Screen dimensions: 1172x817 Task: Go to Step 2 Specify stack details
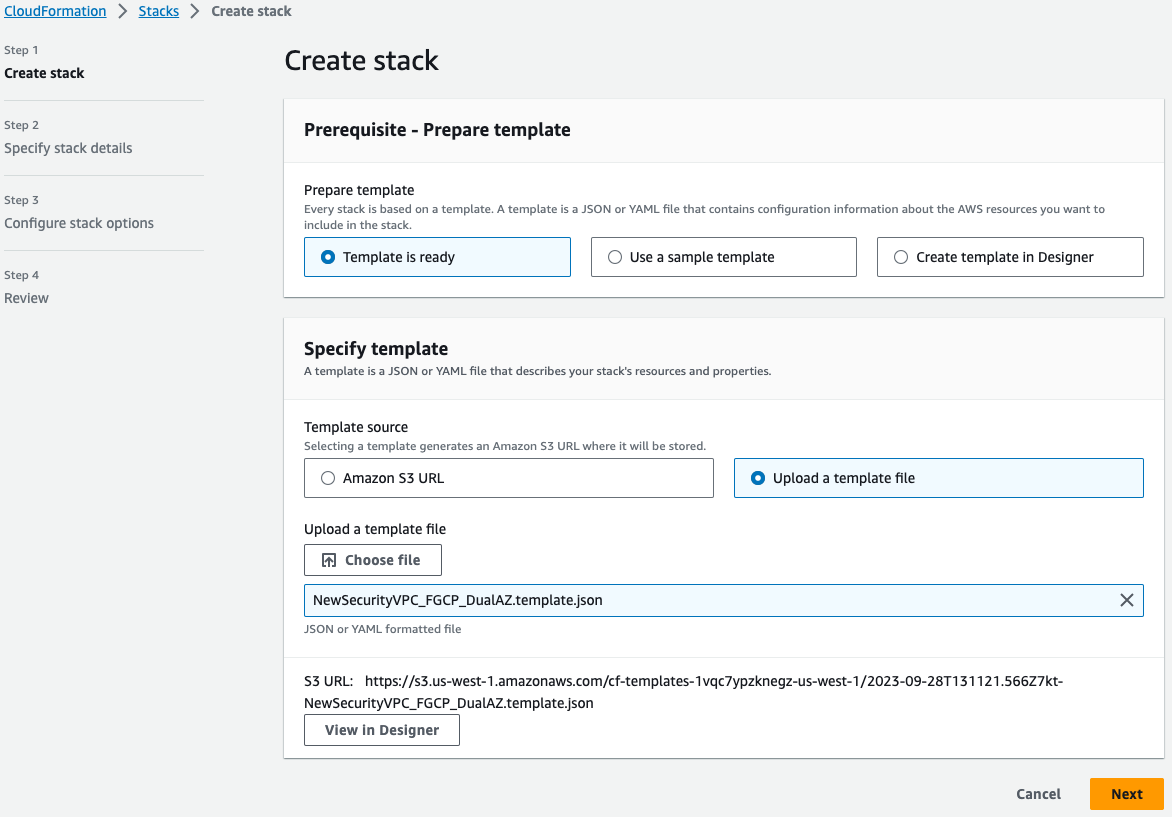tap(68, 148)
